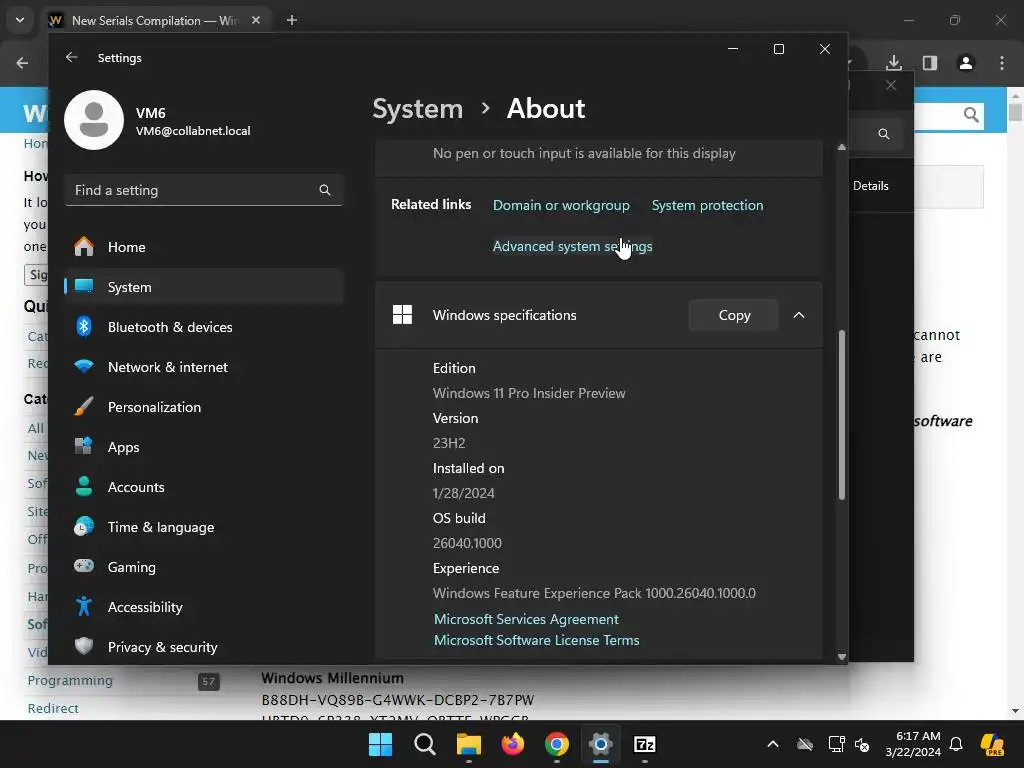Image resolution: width=1024 pixels, height=768 pixels.
Task: Select the version value 23H2
Action: 449,443
